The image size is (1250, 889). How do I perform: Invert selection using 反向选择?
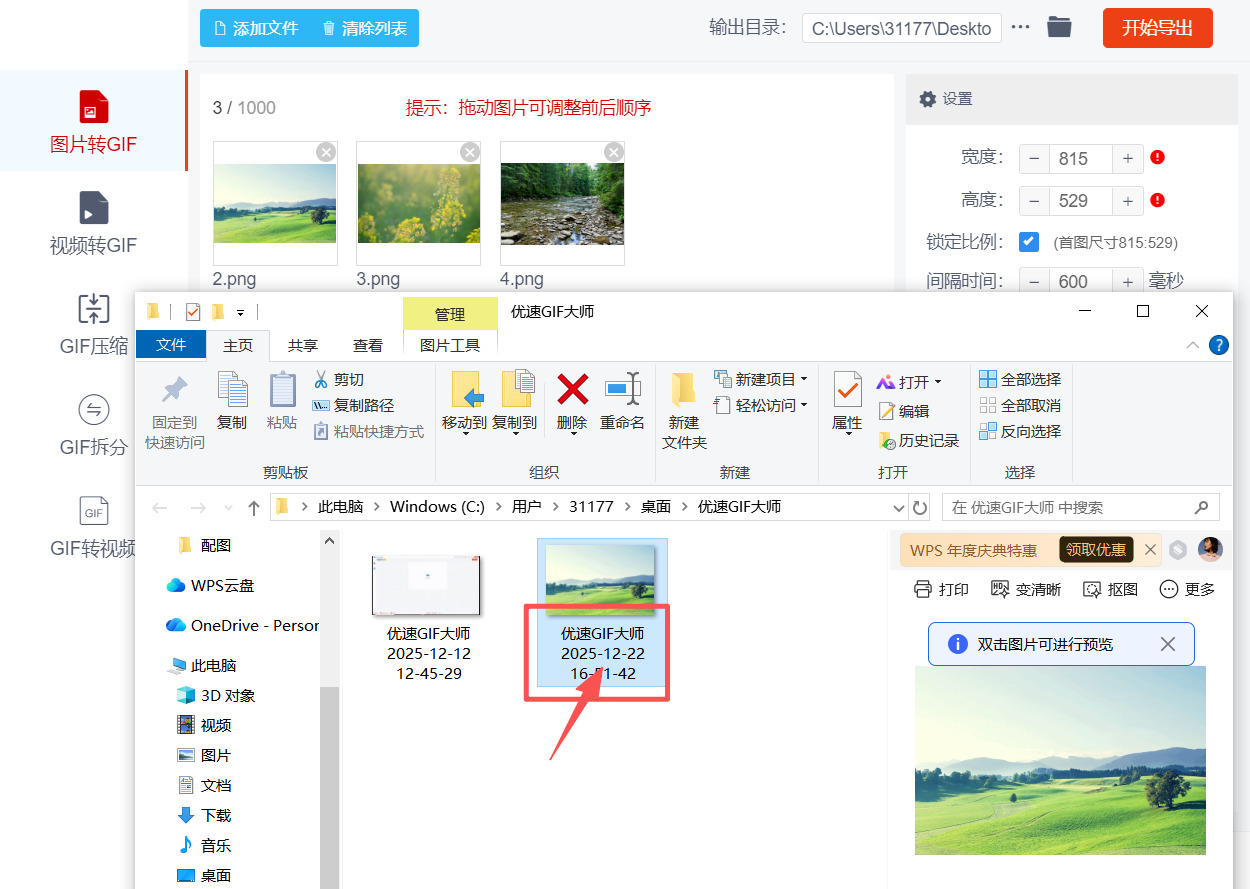tap(1020, 431)
